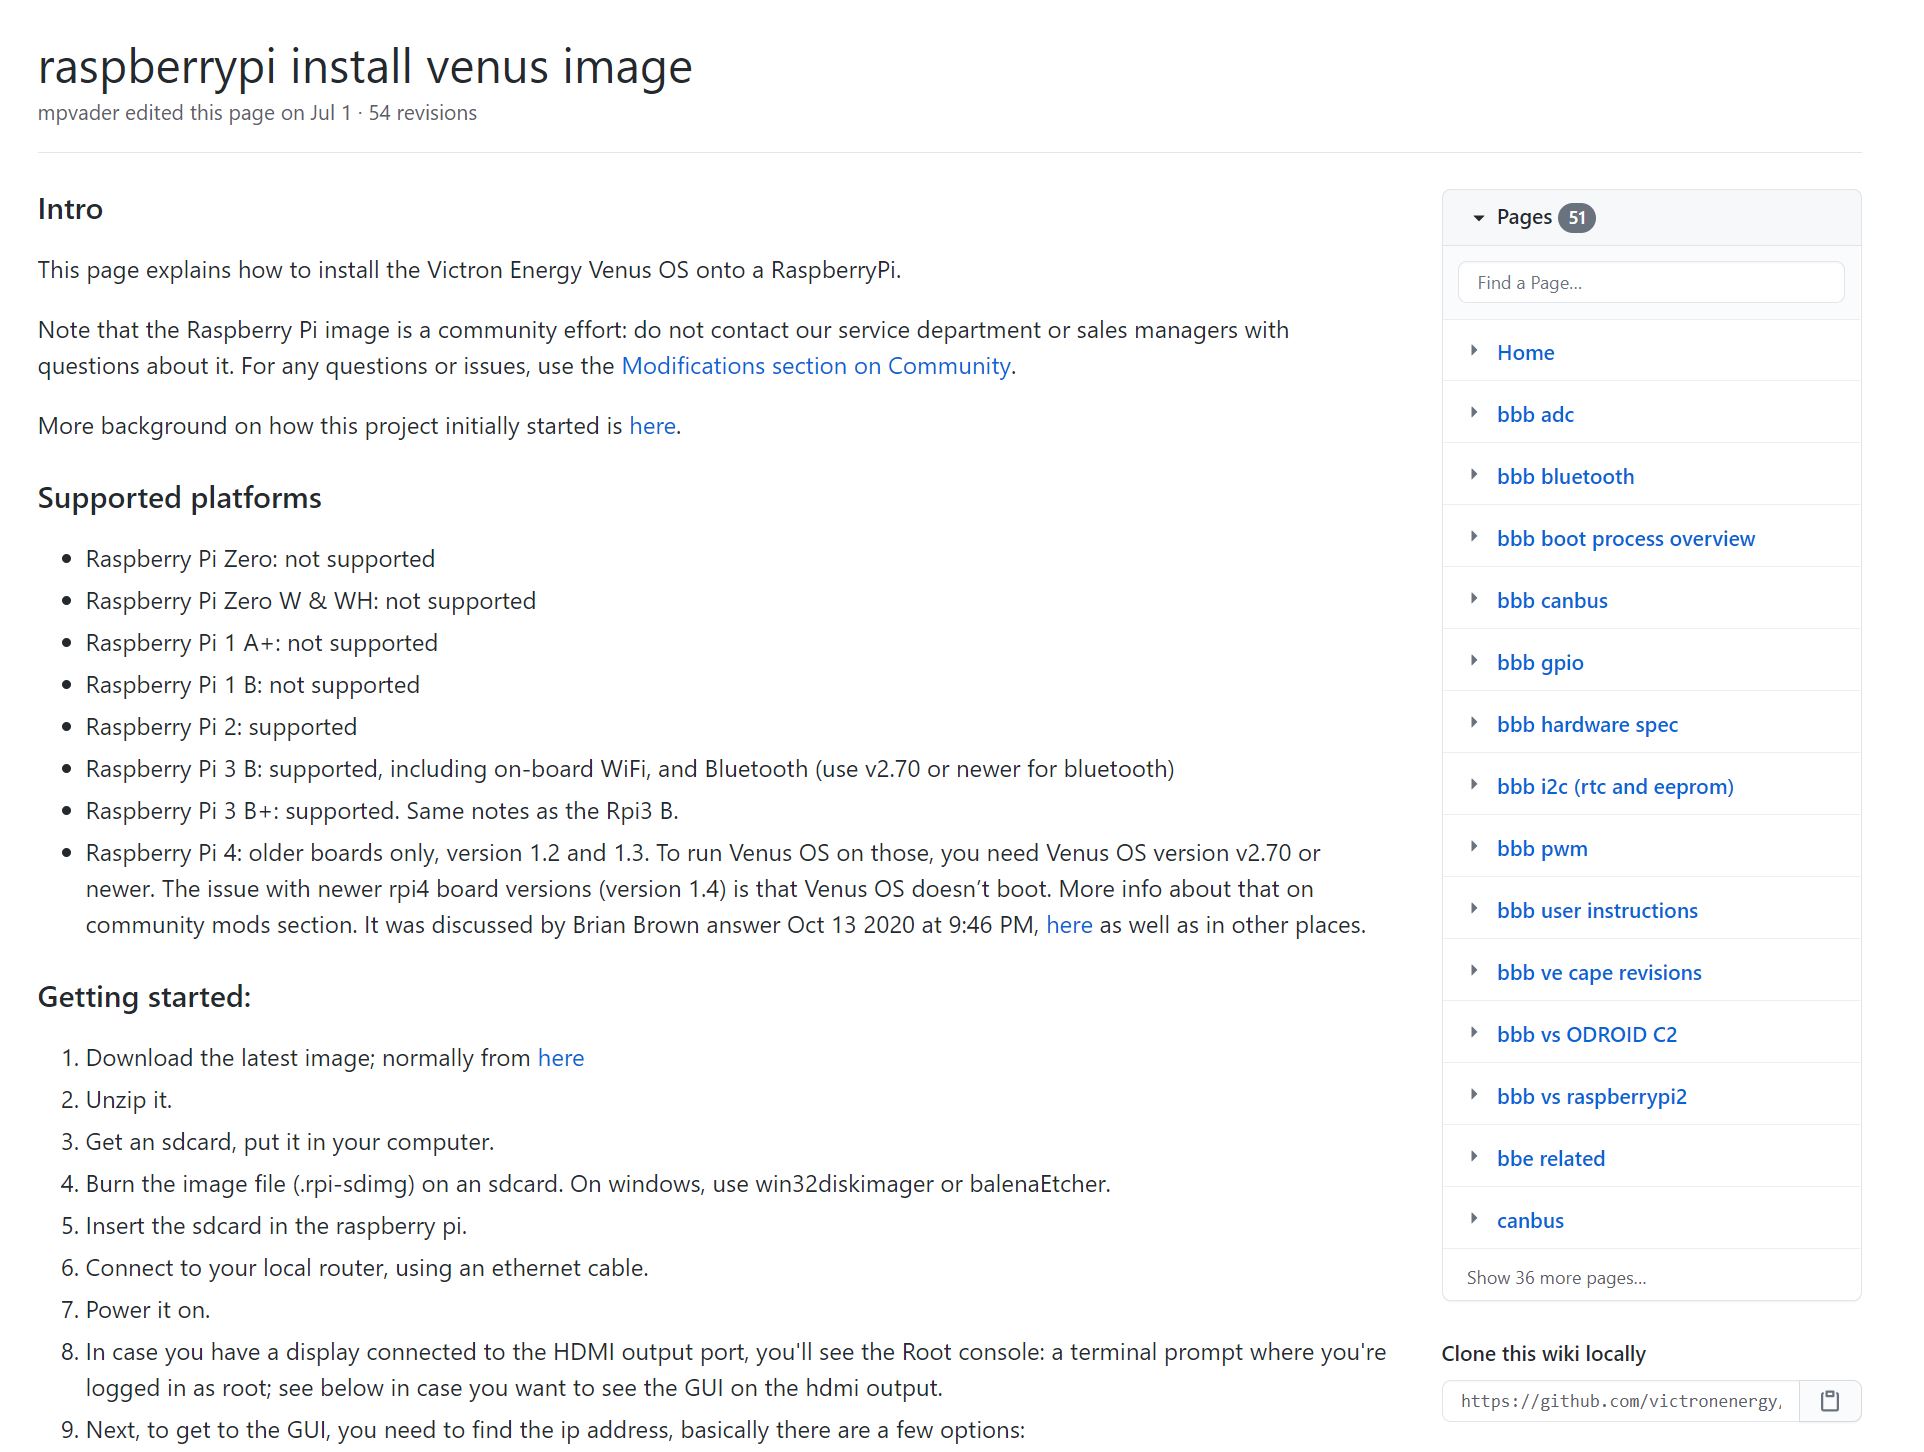Viewport: 1924px width, 1452px height.
Task: Open the latest image download 'here' link
Action: coord(561,1058)
